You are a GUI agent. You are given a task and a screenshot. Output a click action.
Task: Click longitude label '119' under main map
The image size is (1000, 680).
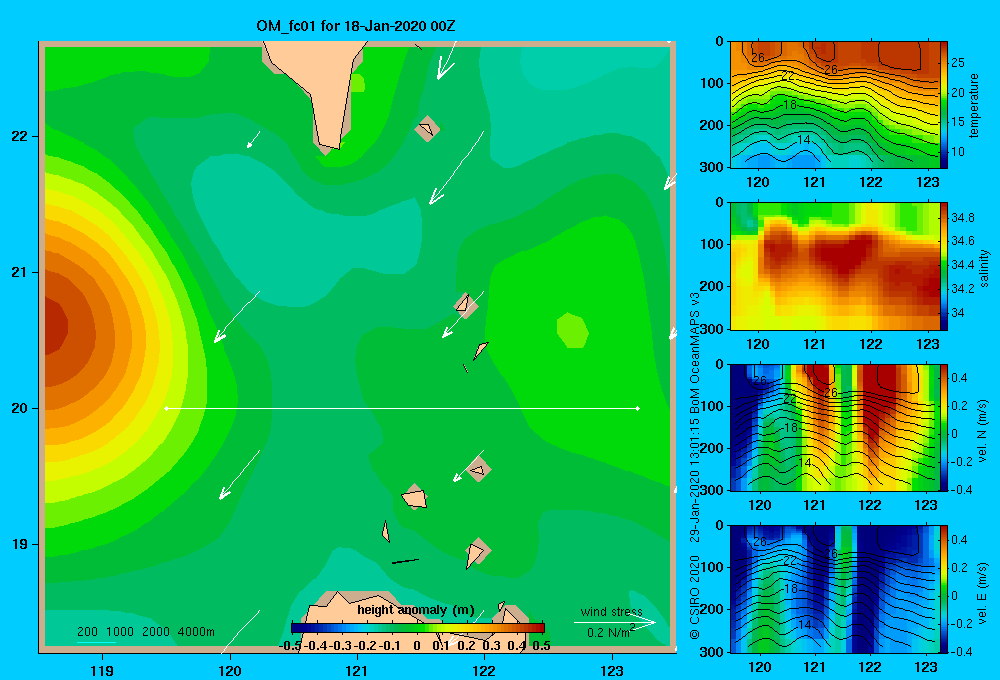point(103,670)
